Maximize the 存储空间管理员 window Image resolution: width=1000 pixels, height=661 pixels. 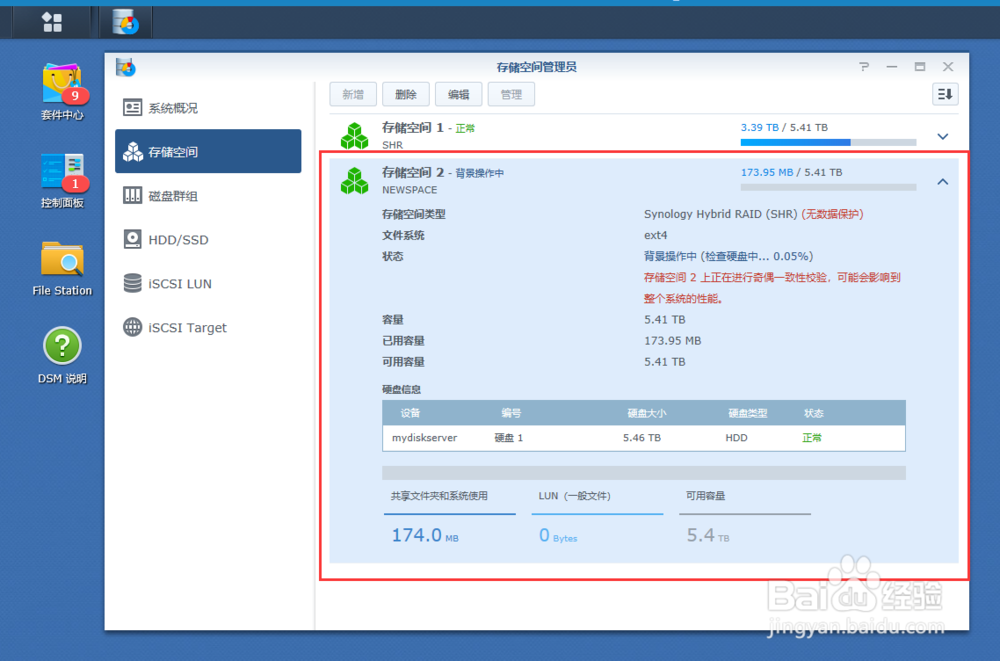click(920, 66)
